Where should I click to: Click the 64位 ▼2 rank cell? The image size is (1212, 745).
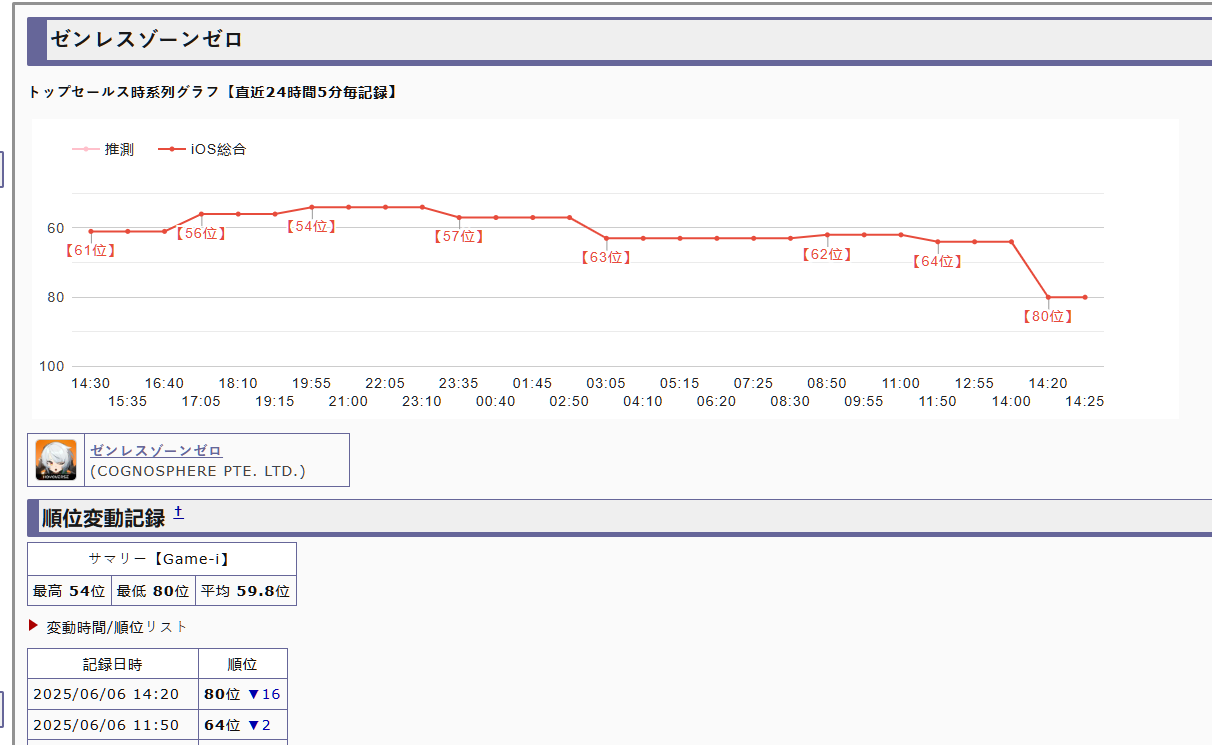(x=243, y=725)
